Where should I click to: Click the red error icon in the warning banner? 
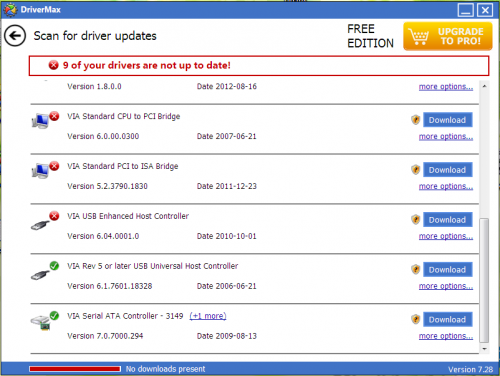coord(53,65)
